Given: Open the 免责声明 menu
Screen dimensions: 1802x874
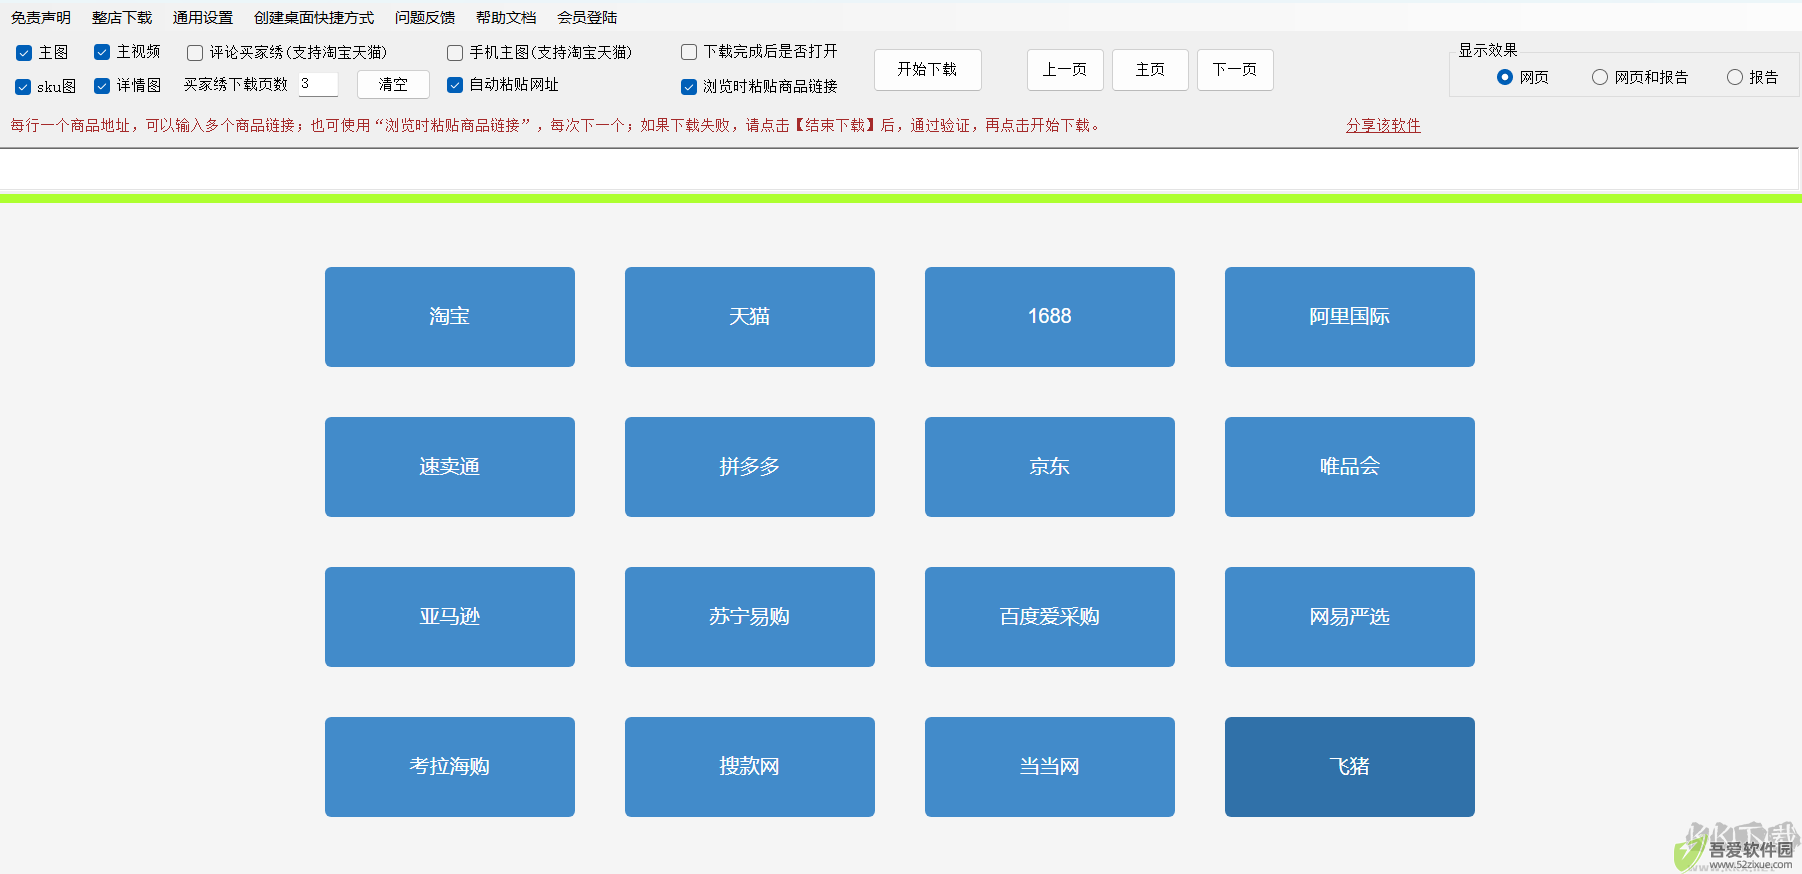Looking at the screenshot, I should tap(41, 17).
